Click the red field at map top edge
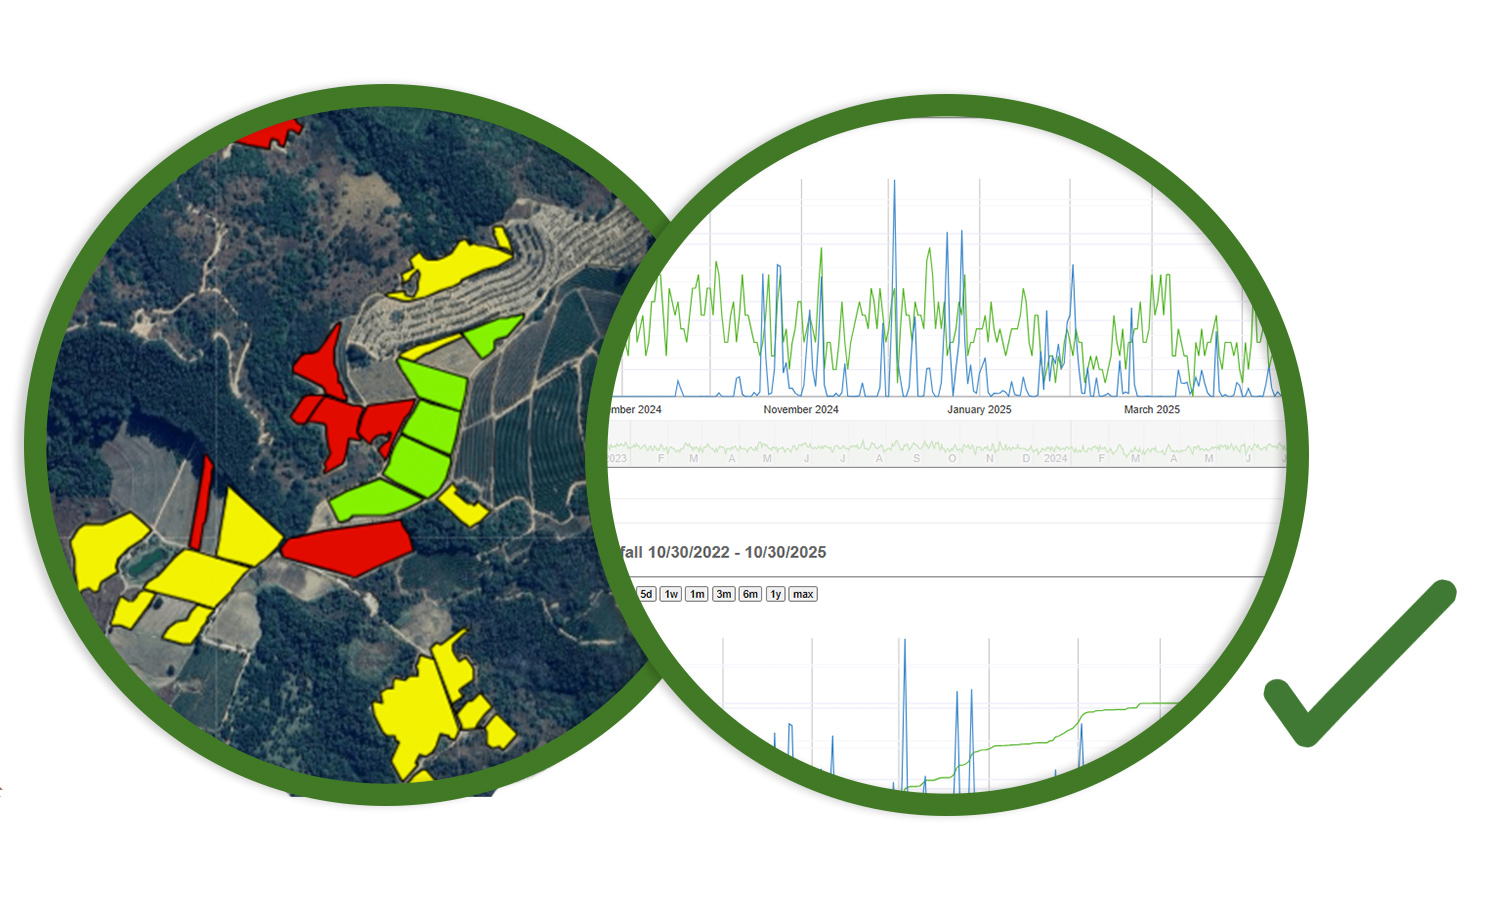1496x900 pixels. (270, 133)
